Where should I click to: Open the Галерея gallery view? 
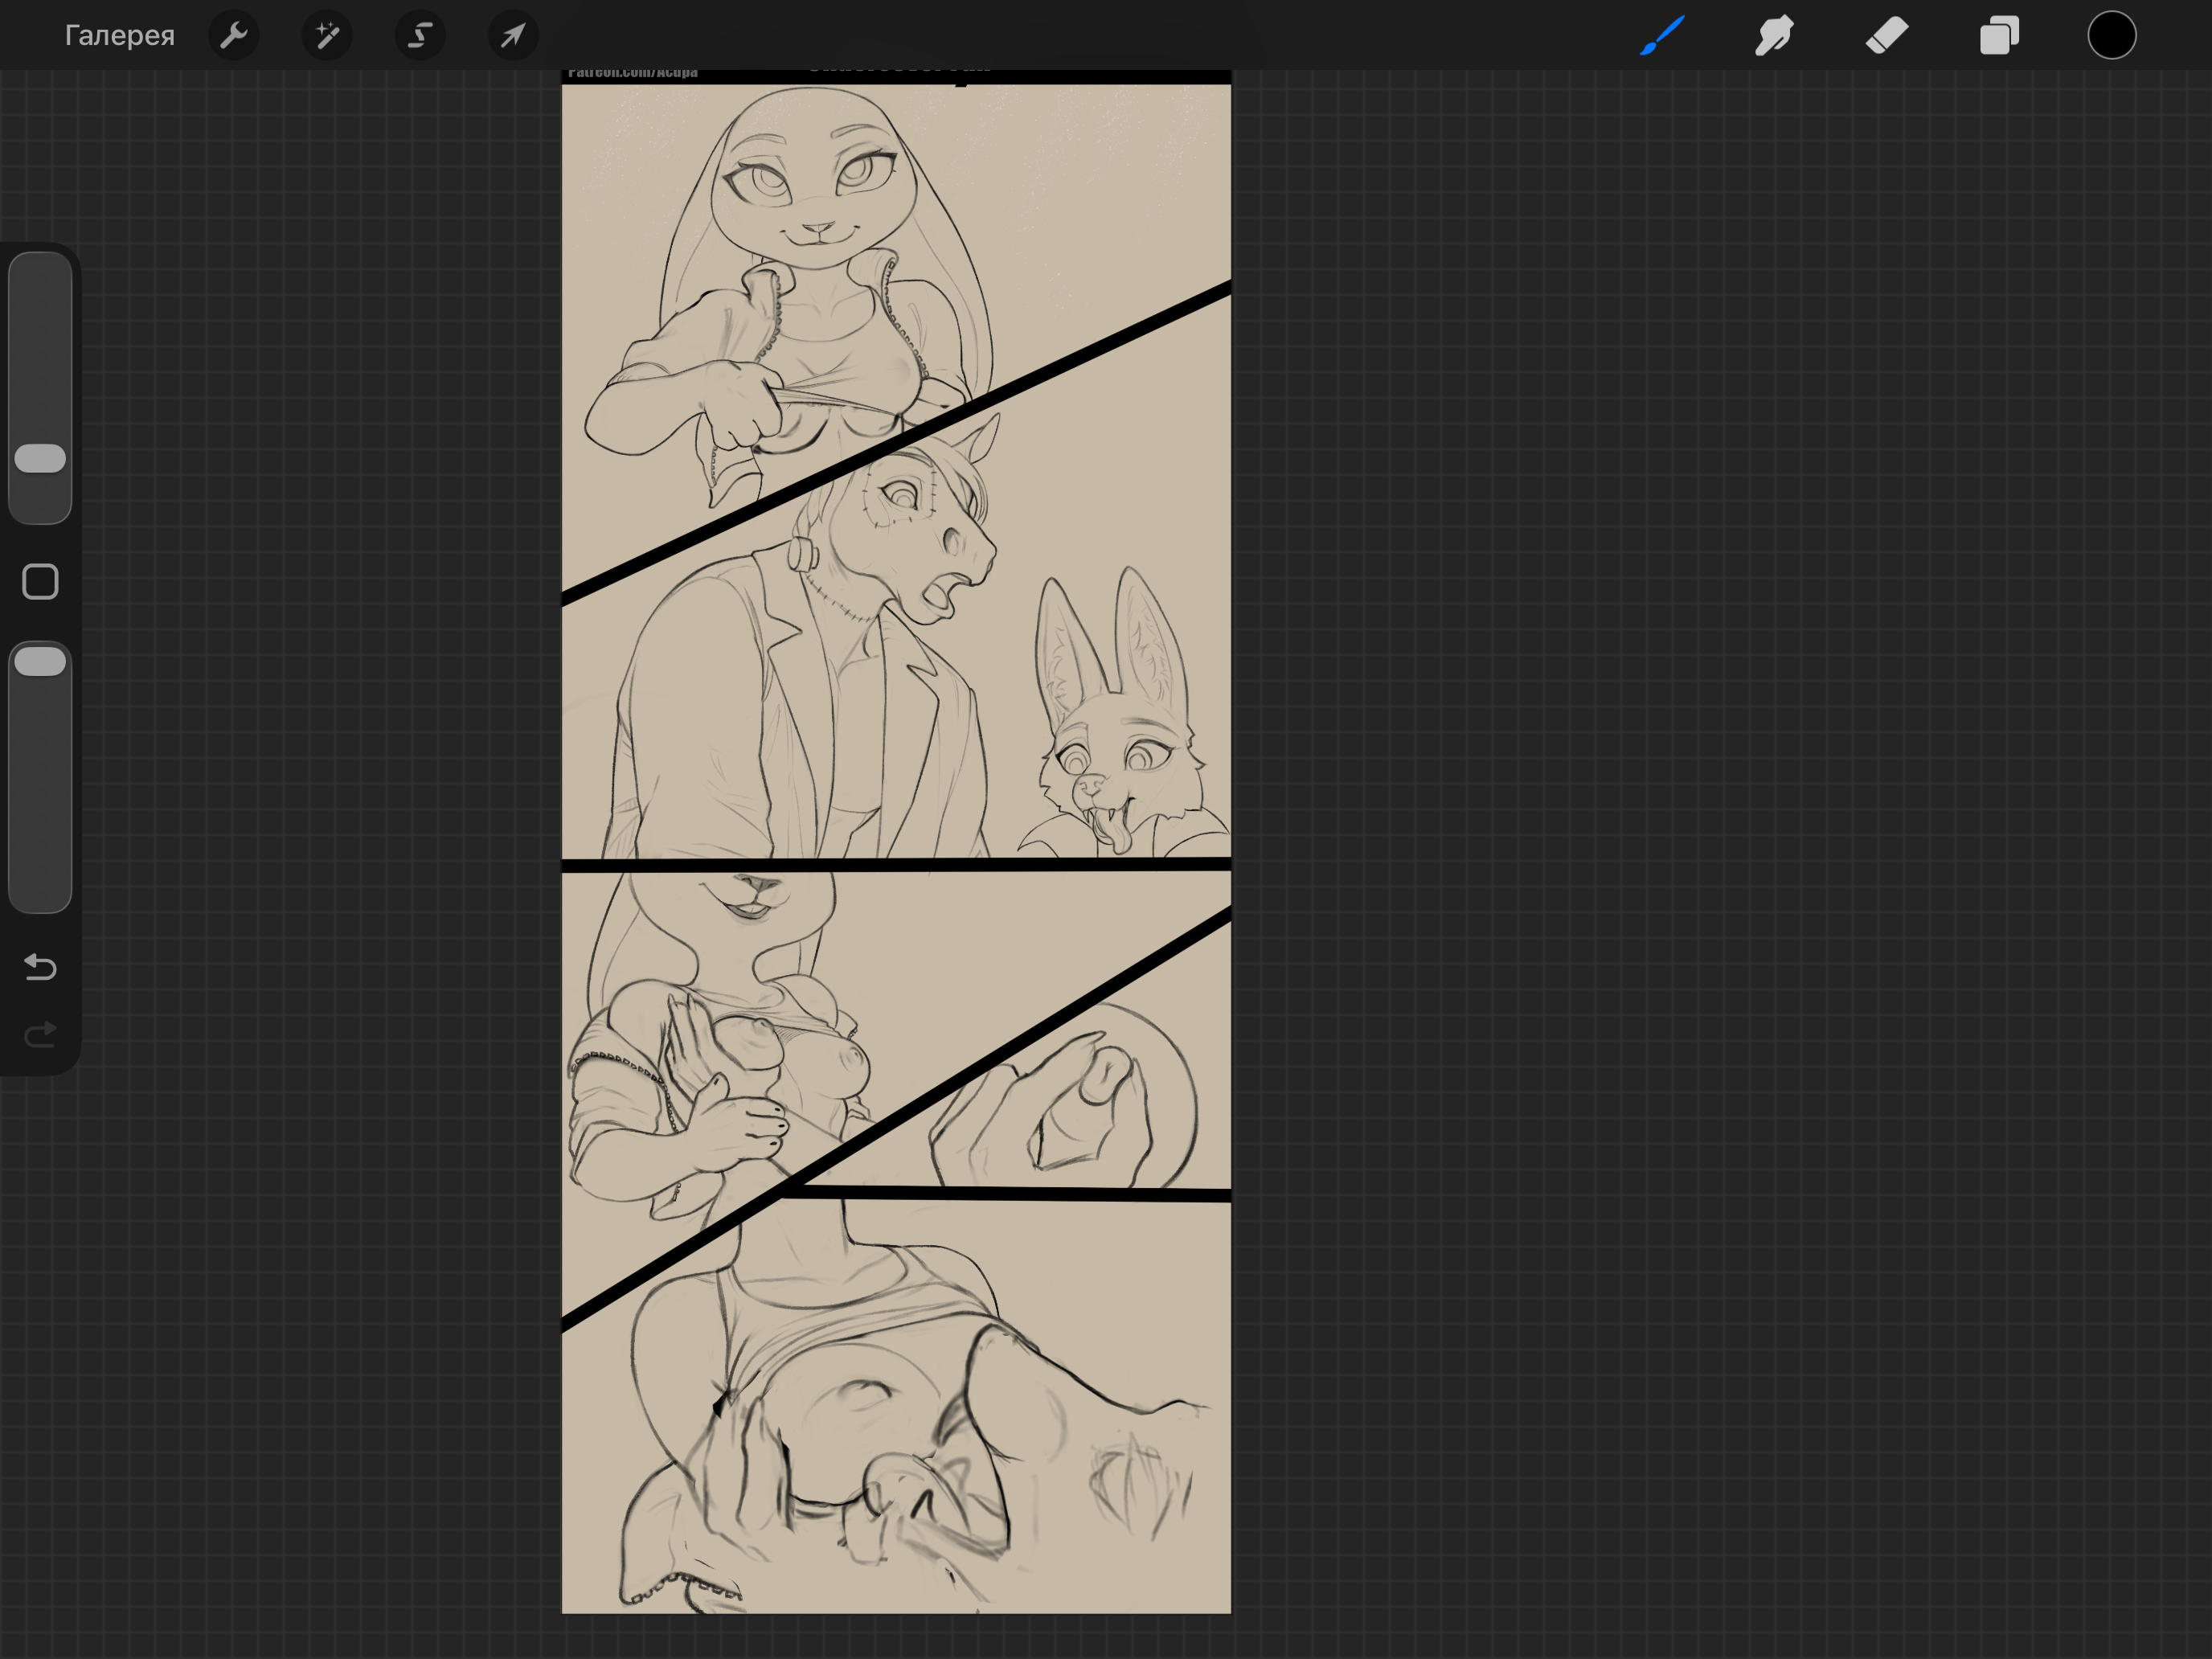119,36
